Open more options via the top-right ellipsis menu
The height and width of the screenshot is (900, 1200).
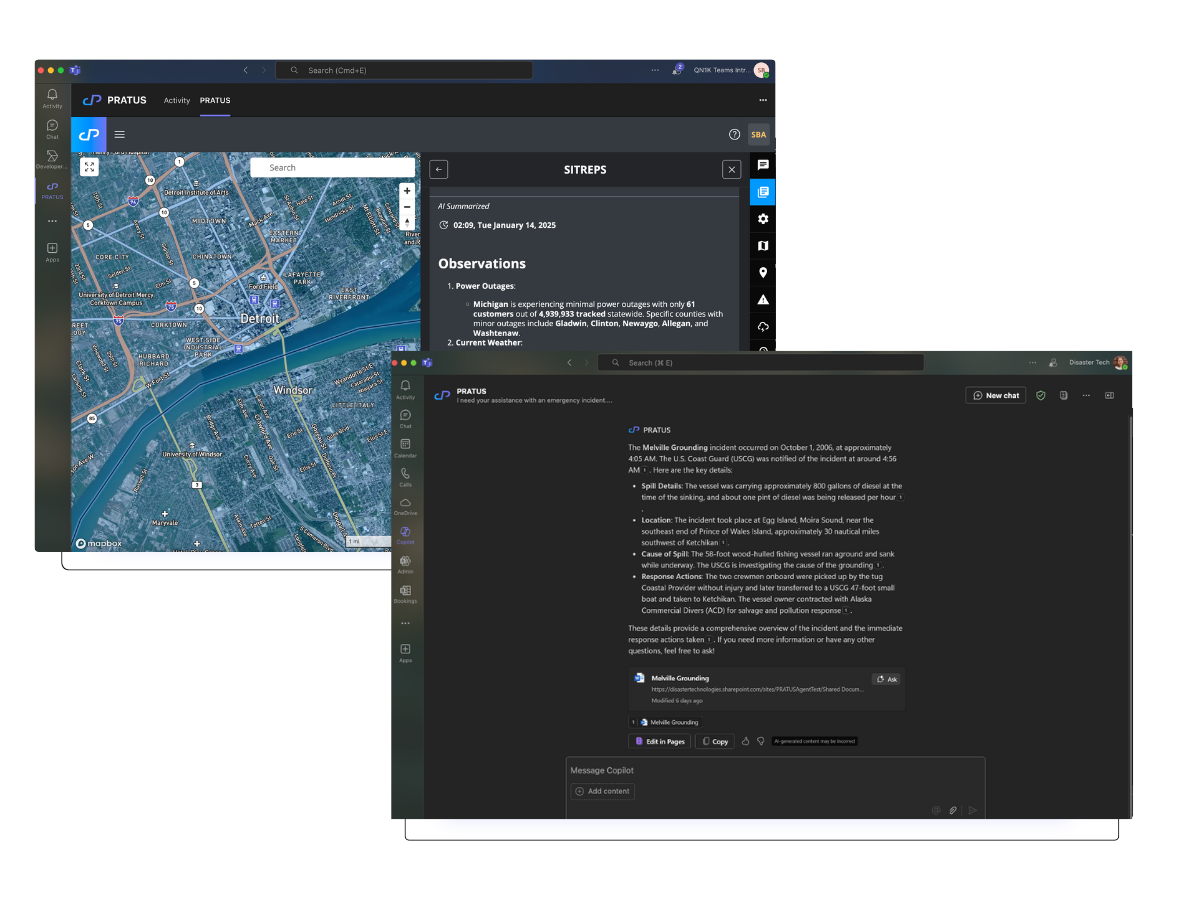(x=762, y=100)
